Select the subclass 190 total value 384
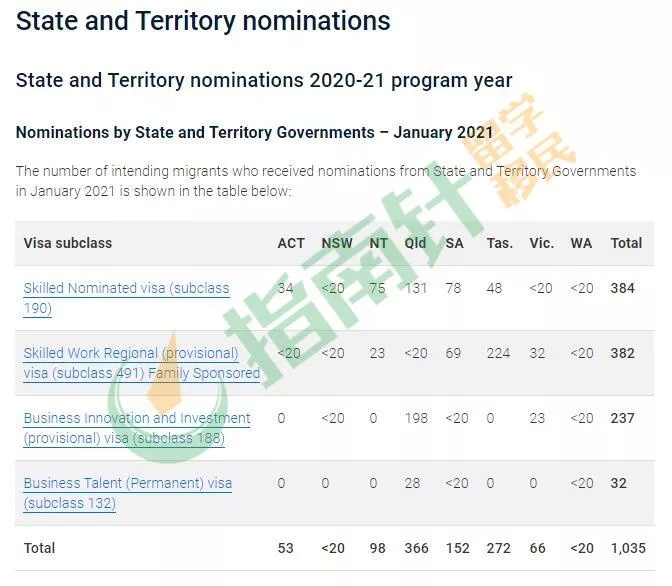 tap(622, 288)
